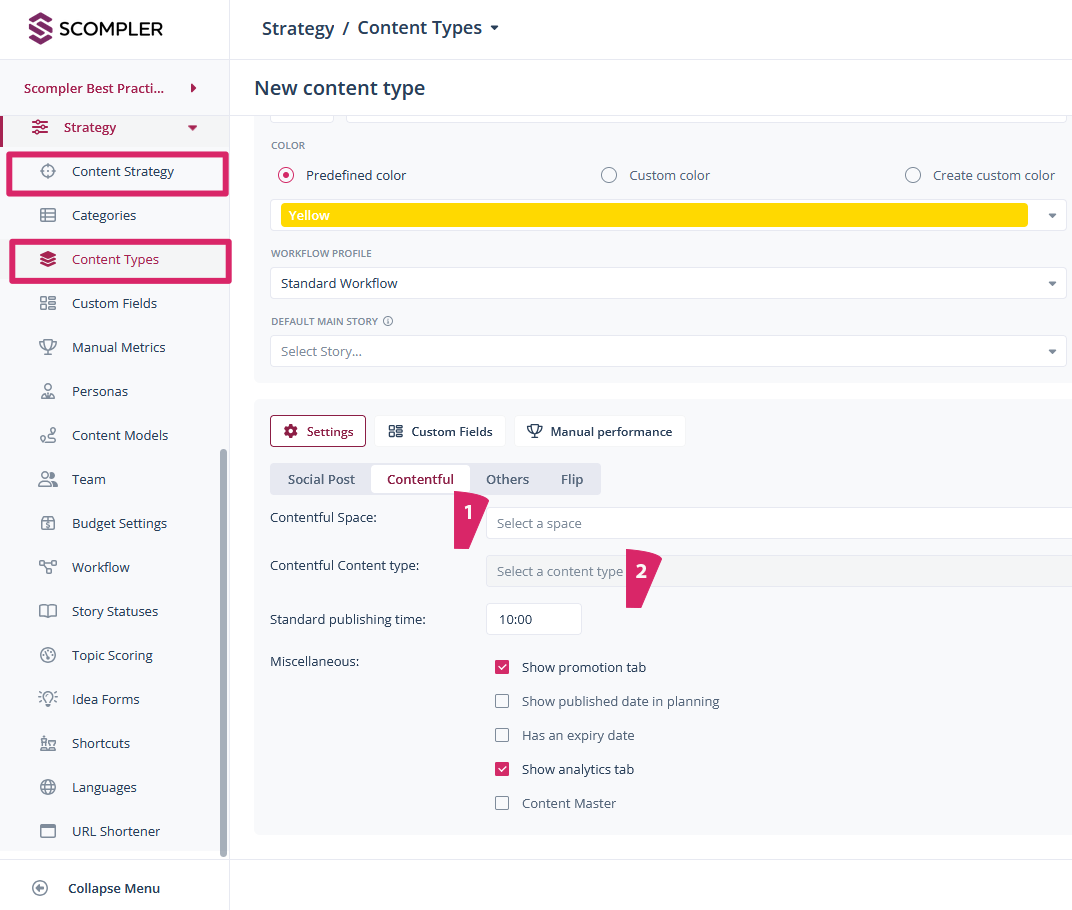Tick the Content Master checkbox
Viewport: 1072px width, 910px height.
pos(502,803)
